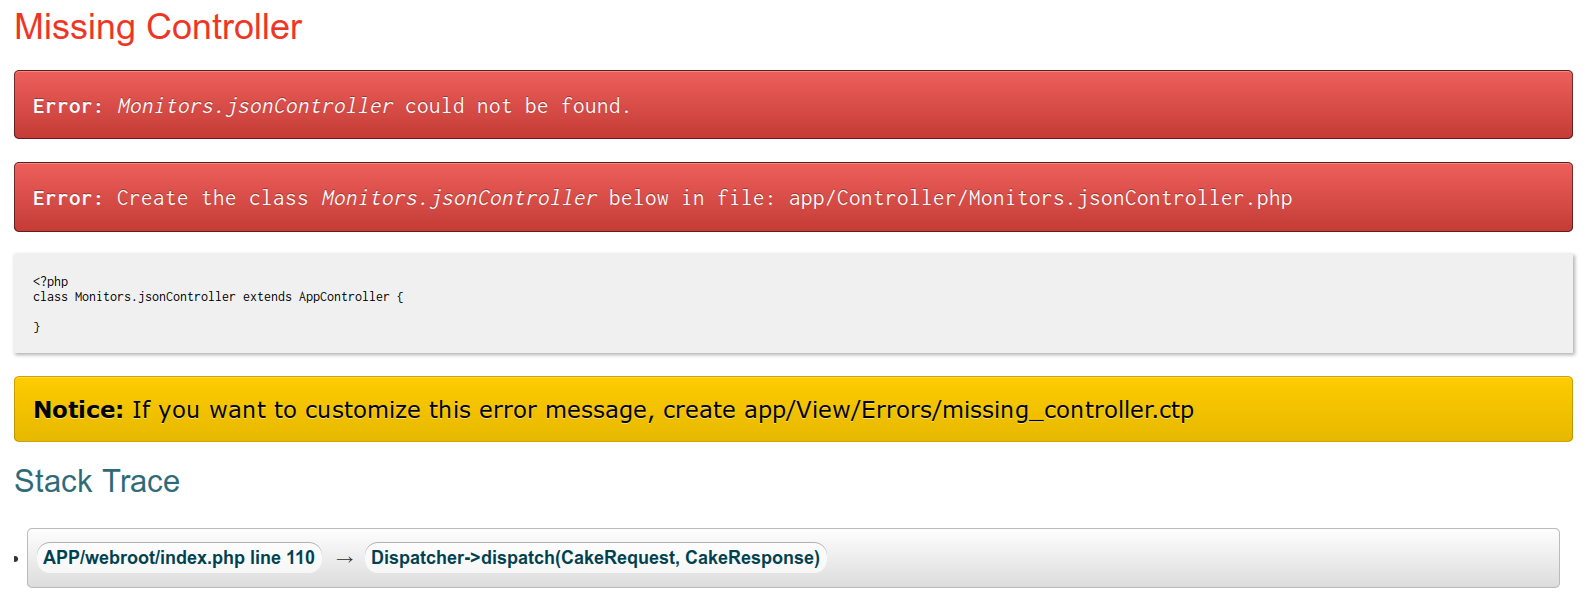
Task: Click the APP/webroot/index.php line 110 link
Action: click(179, 558)
